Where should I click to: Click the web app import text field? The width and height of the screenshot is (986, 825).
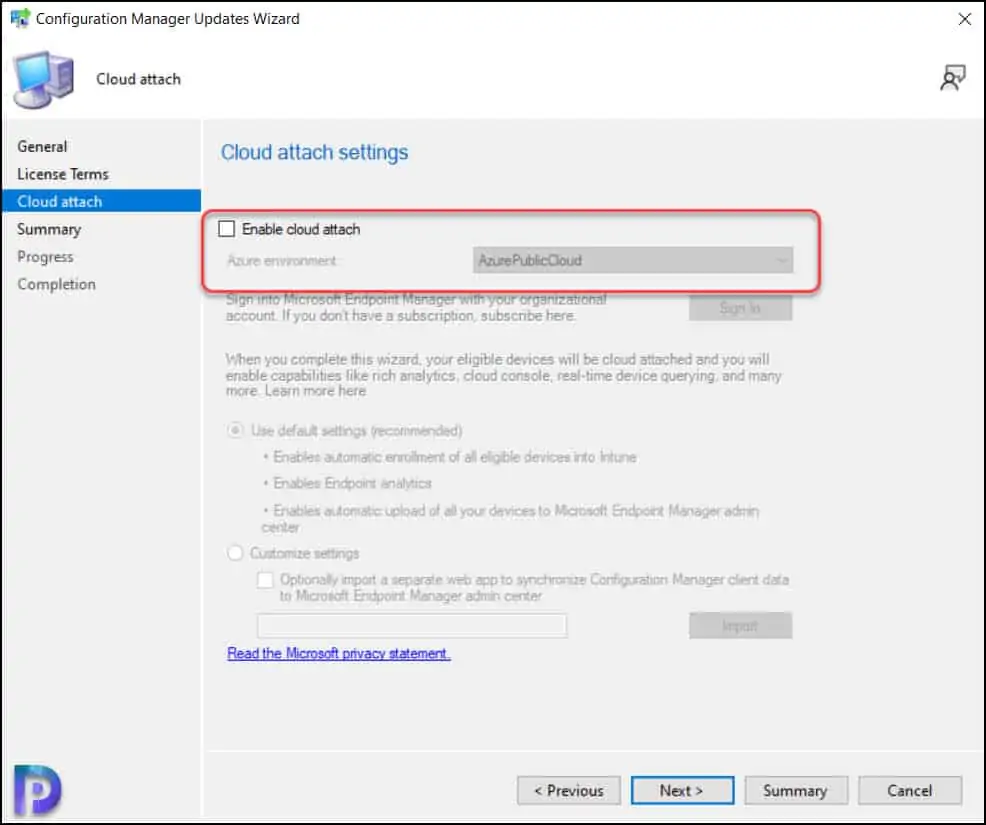click(412, 626)
